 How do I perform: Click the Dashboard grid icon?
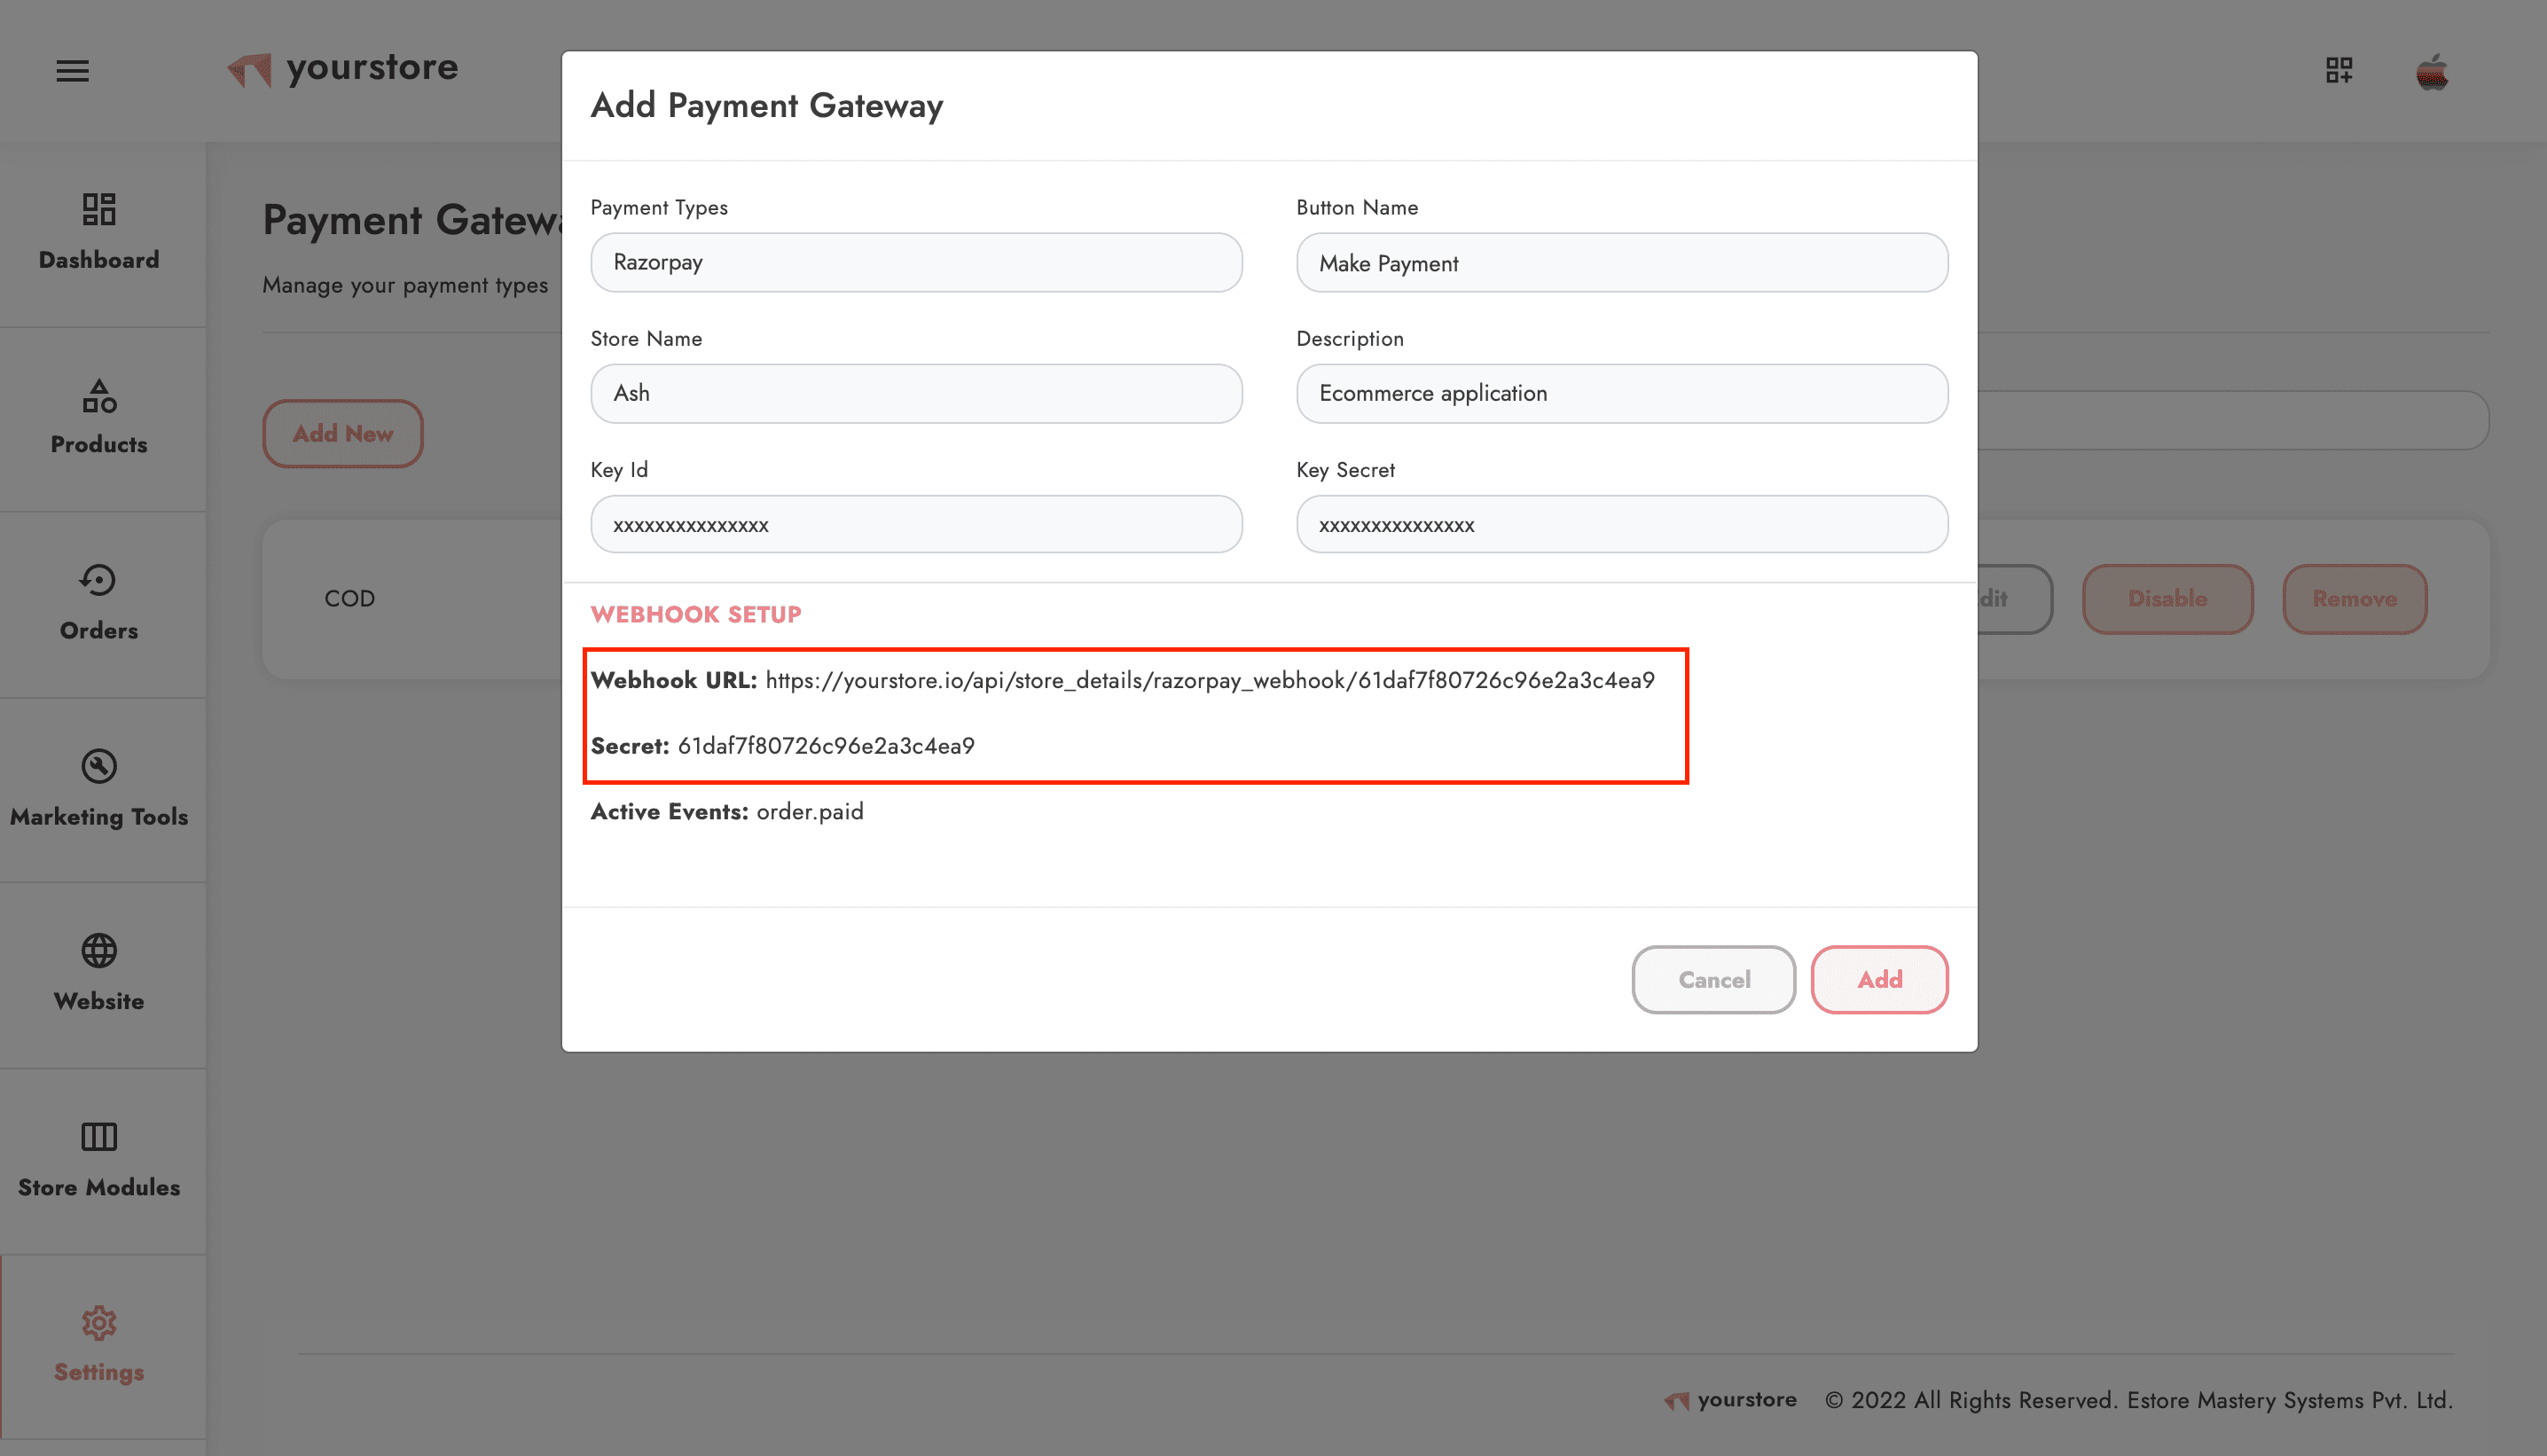pos(99,209)
